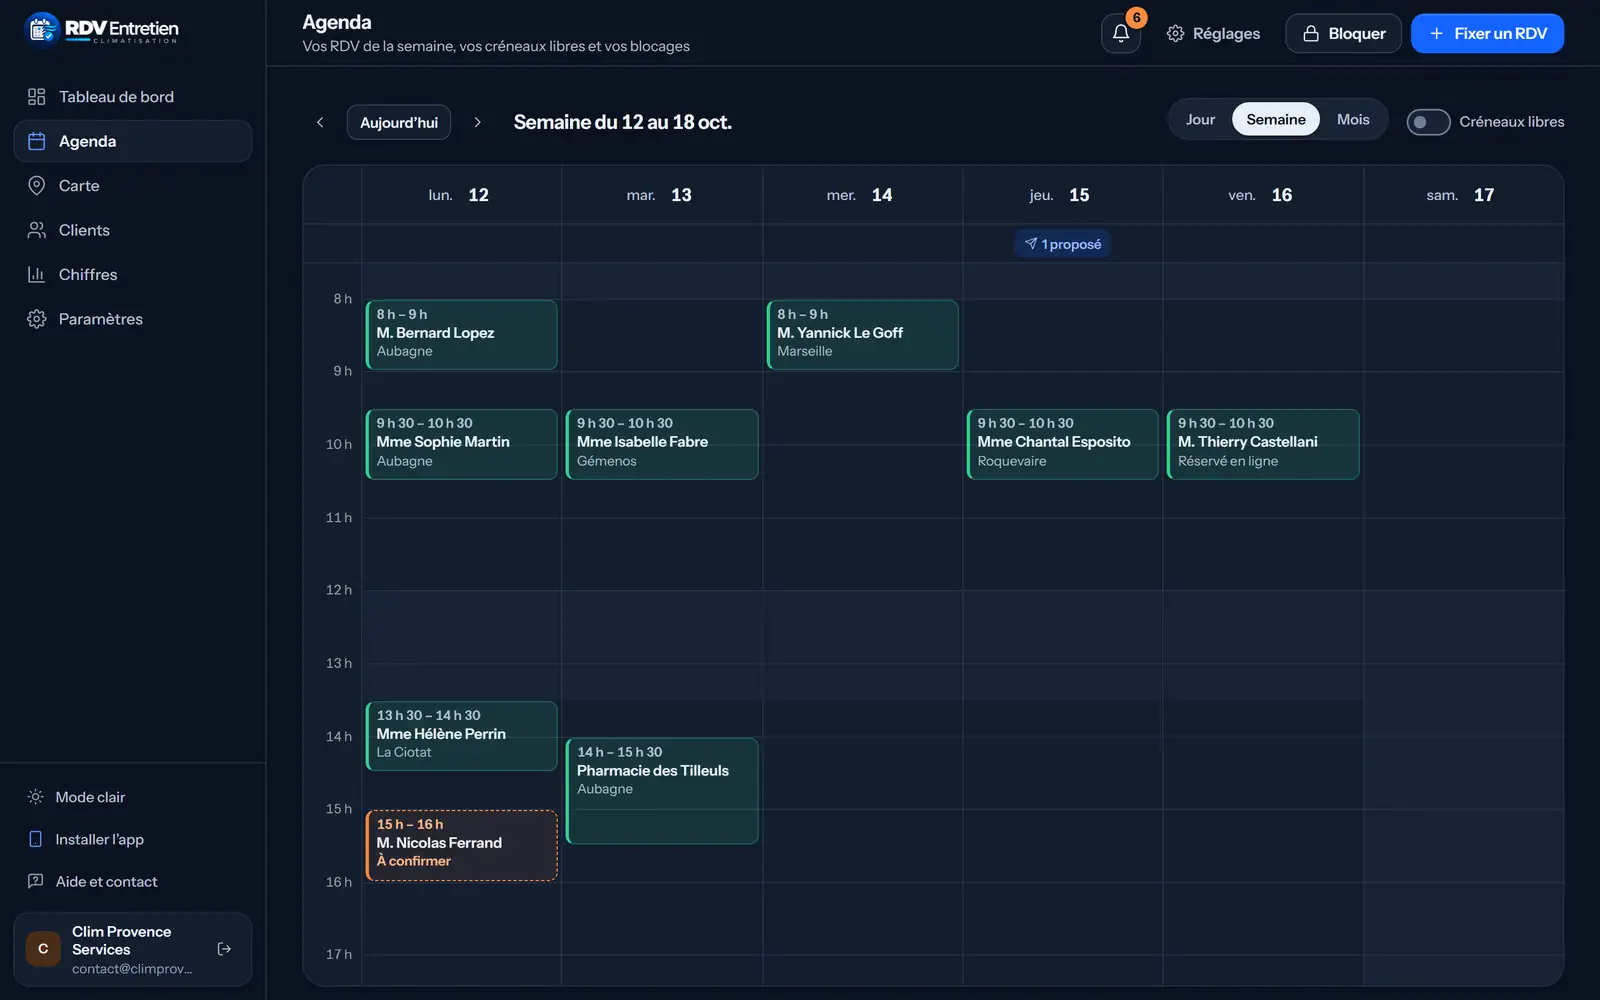
Task: Click the Chiffres bar chart icon
Action: (x=37, y=274)
